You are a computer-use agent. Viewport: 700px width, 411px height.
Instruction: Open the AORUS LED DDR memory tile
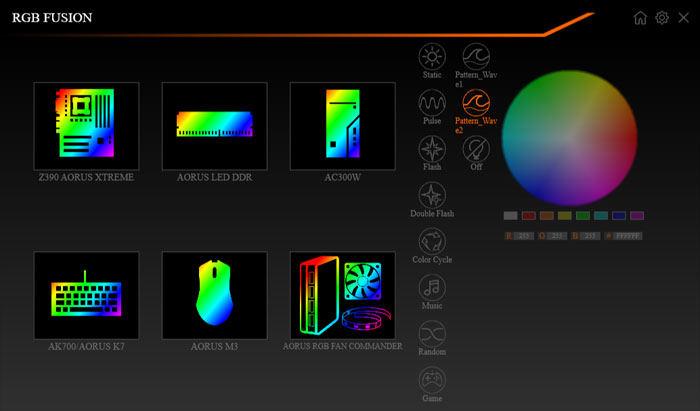point(214,126)
